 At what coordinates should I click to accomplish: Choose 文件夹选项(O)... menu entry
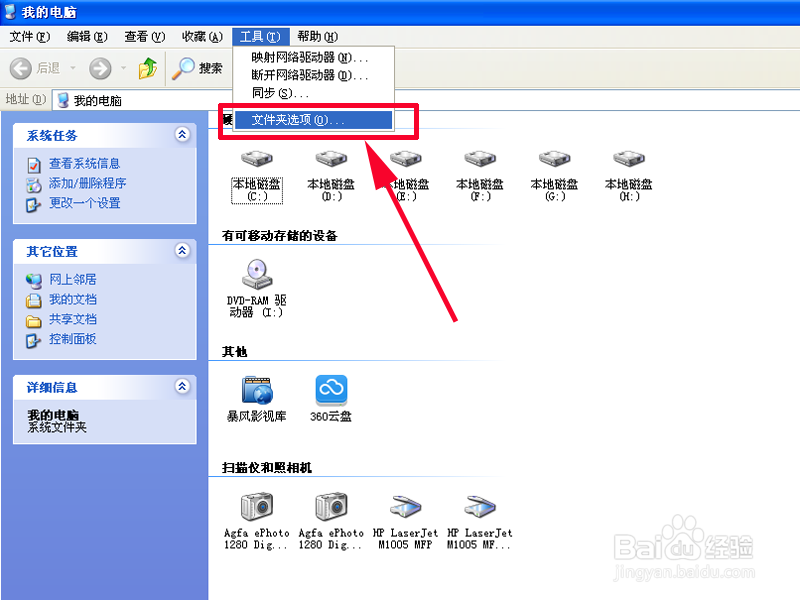pos(313,120)
